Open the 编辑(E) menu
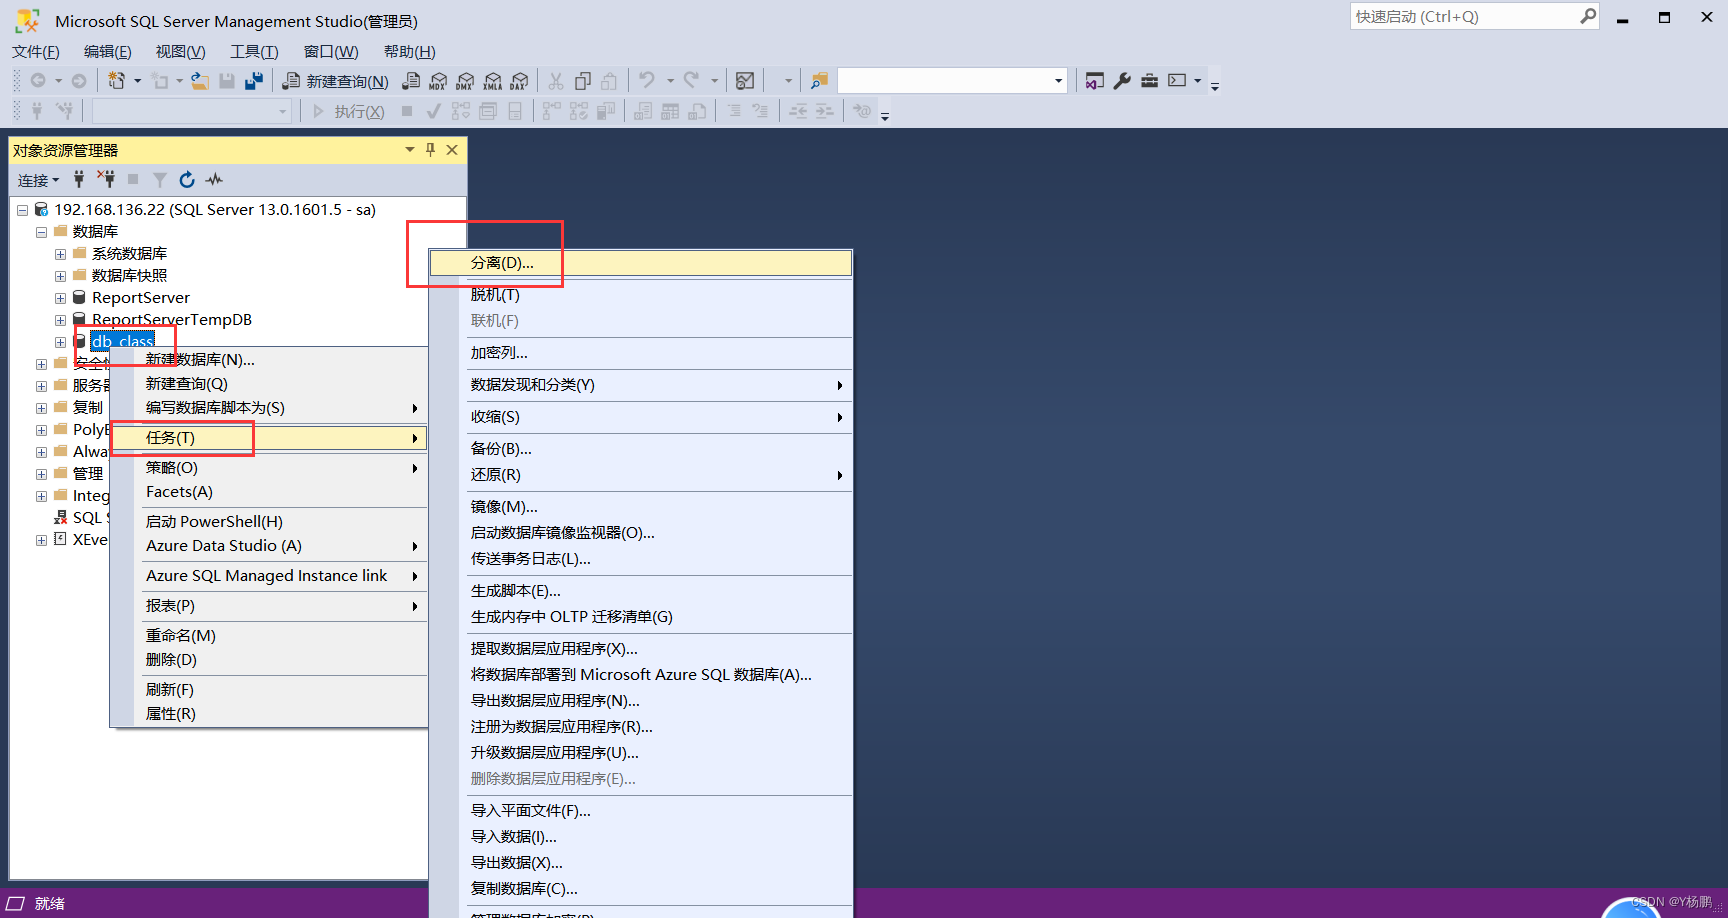Viewport: 1728px width, 918px height. click(x=108, y=52)
